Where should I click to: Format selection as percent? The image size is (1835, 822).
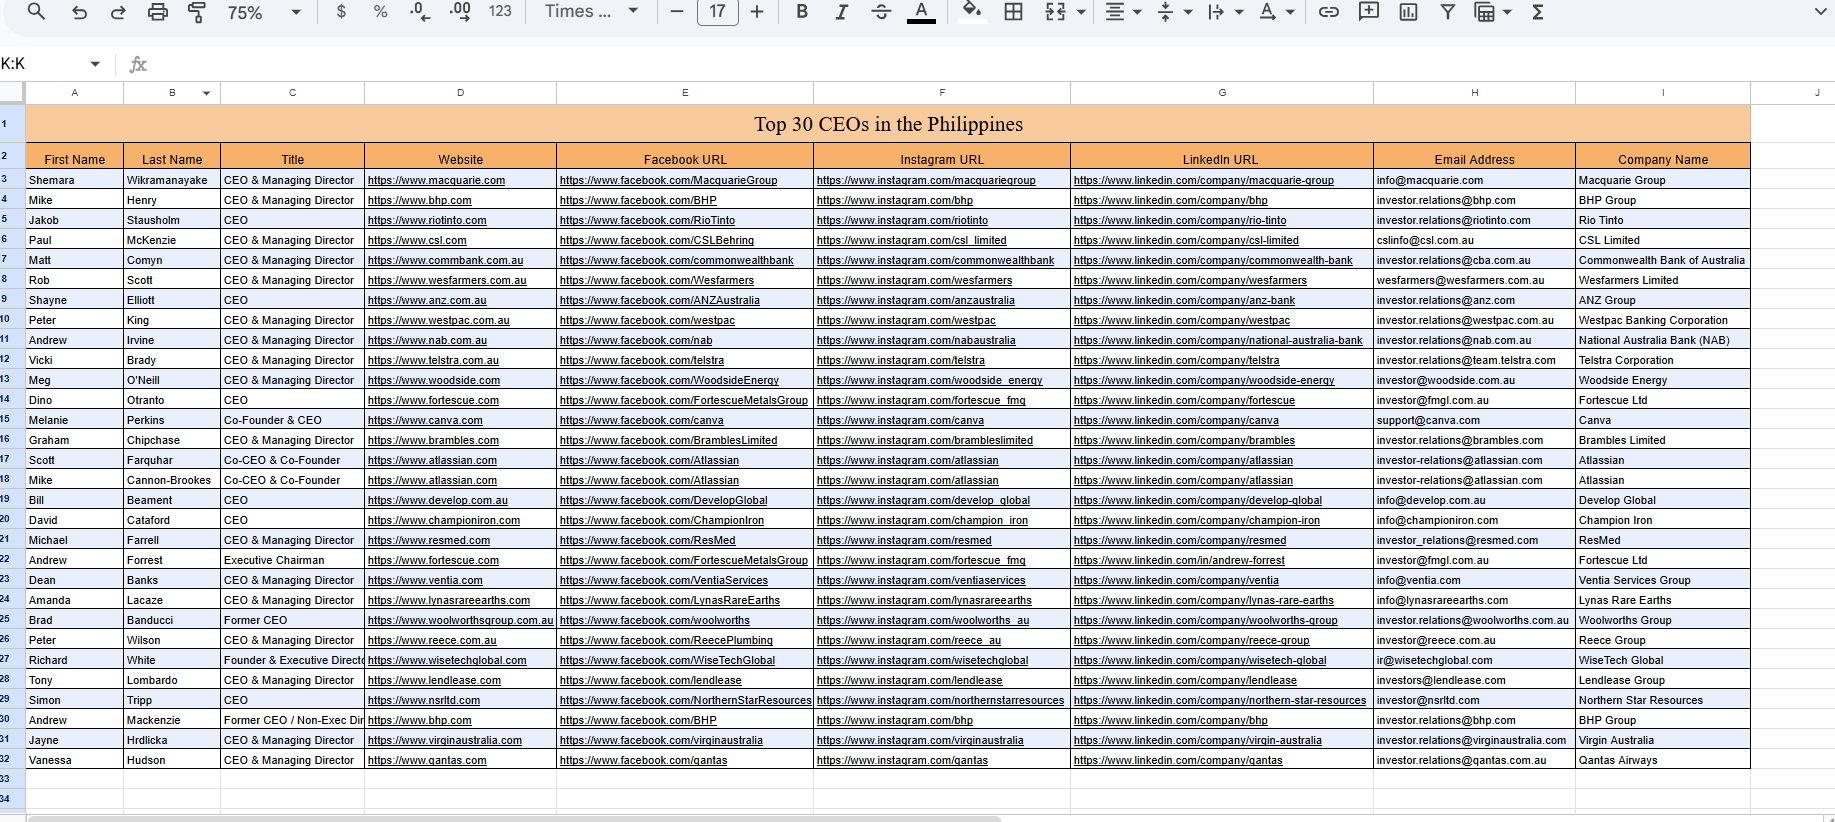pyautogui.click(x=380, y=12)
